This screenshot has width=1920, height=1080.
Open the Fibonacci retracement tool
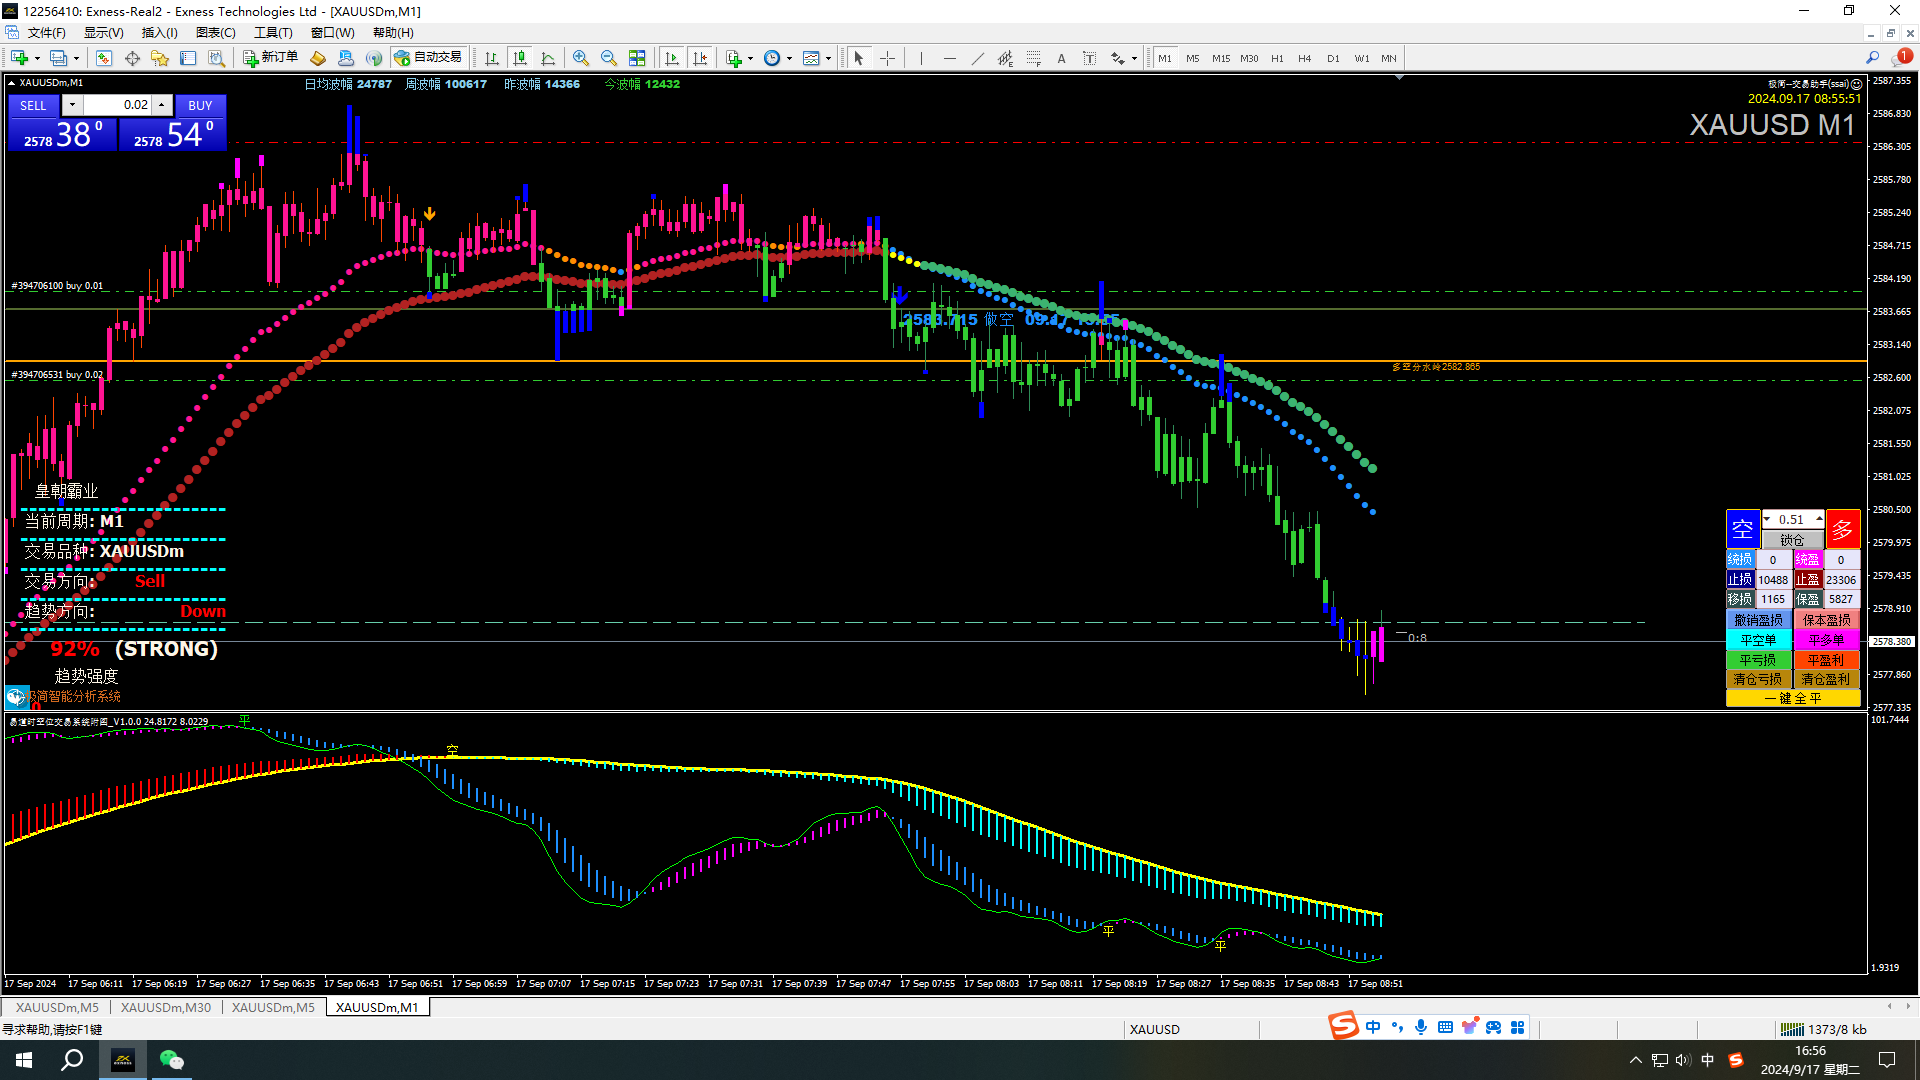click(1033, 58)
